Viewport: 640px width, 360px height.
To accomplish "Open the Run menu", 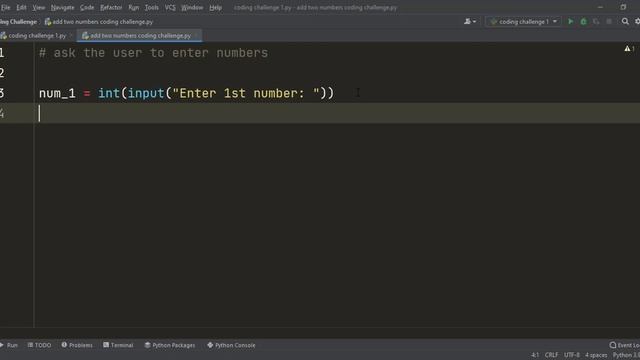I will click(x=133, y=7).
